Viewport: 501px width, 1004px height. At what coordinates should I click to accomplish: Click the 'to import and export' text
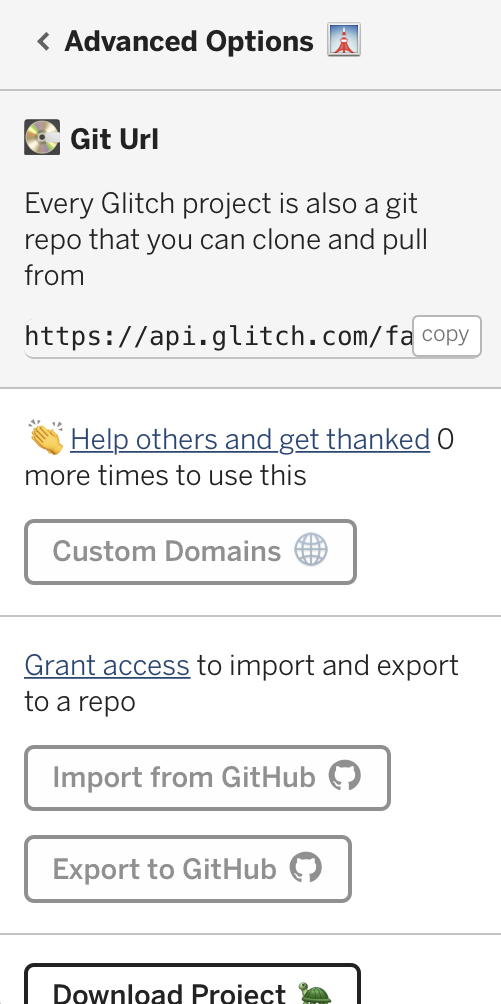327,665
